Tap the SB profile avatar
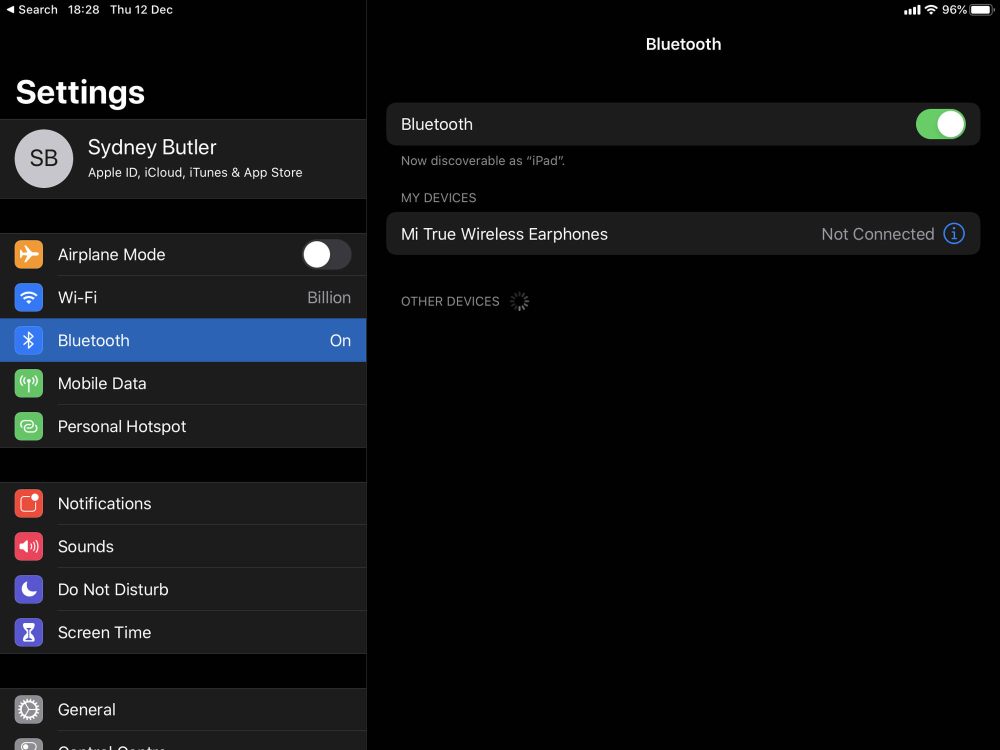 [44, 159]
